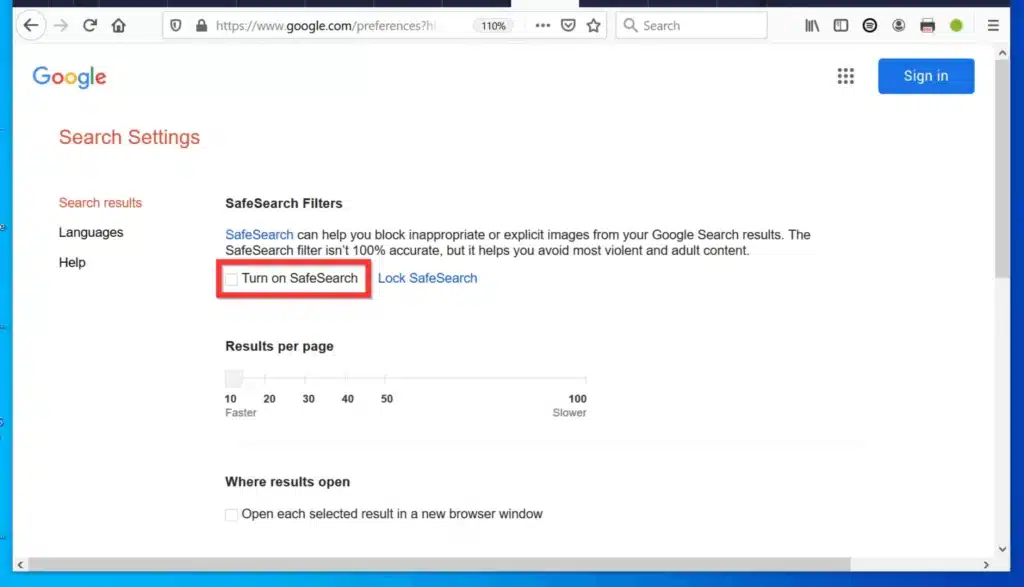Click the Sign in button
This screenshot has width=1024, height=587.
[926, 76]
